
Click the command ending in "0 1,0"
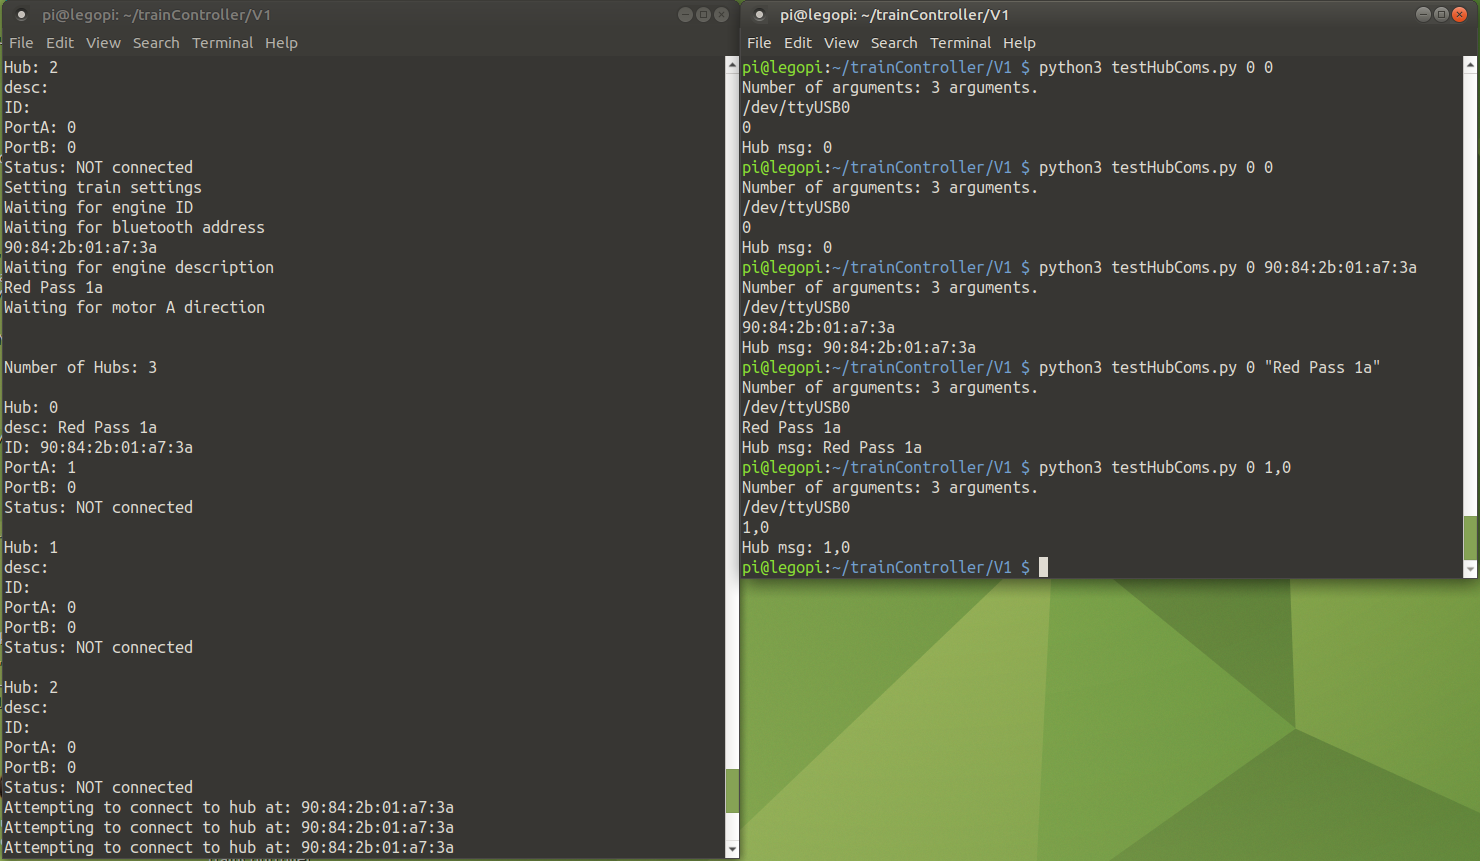pyautogui.click(x=1165, y=467)
